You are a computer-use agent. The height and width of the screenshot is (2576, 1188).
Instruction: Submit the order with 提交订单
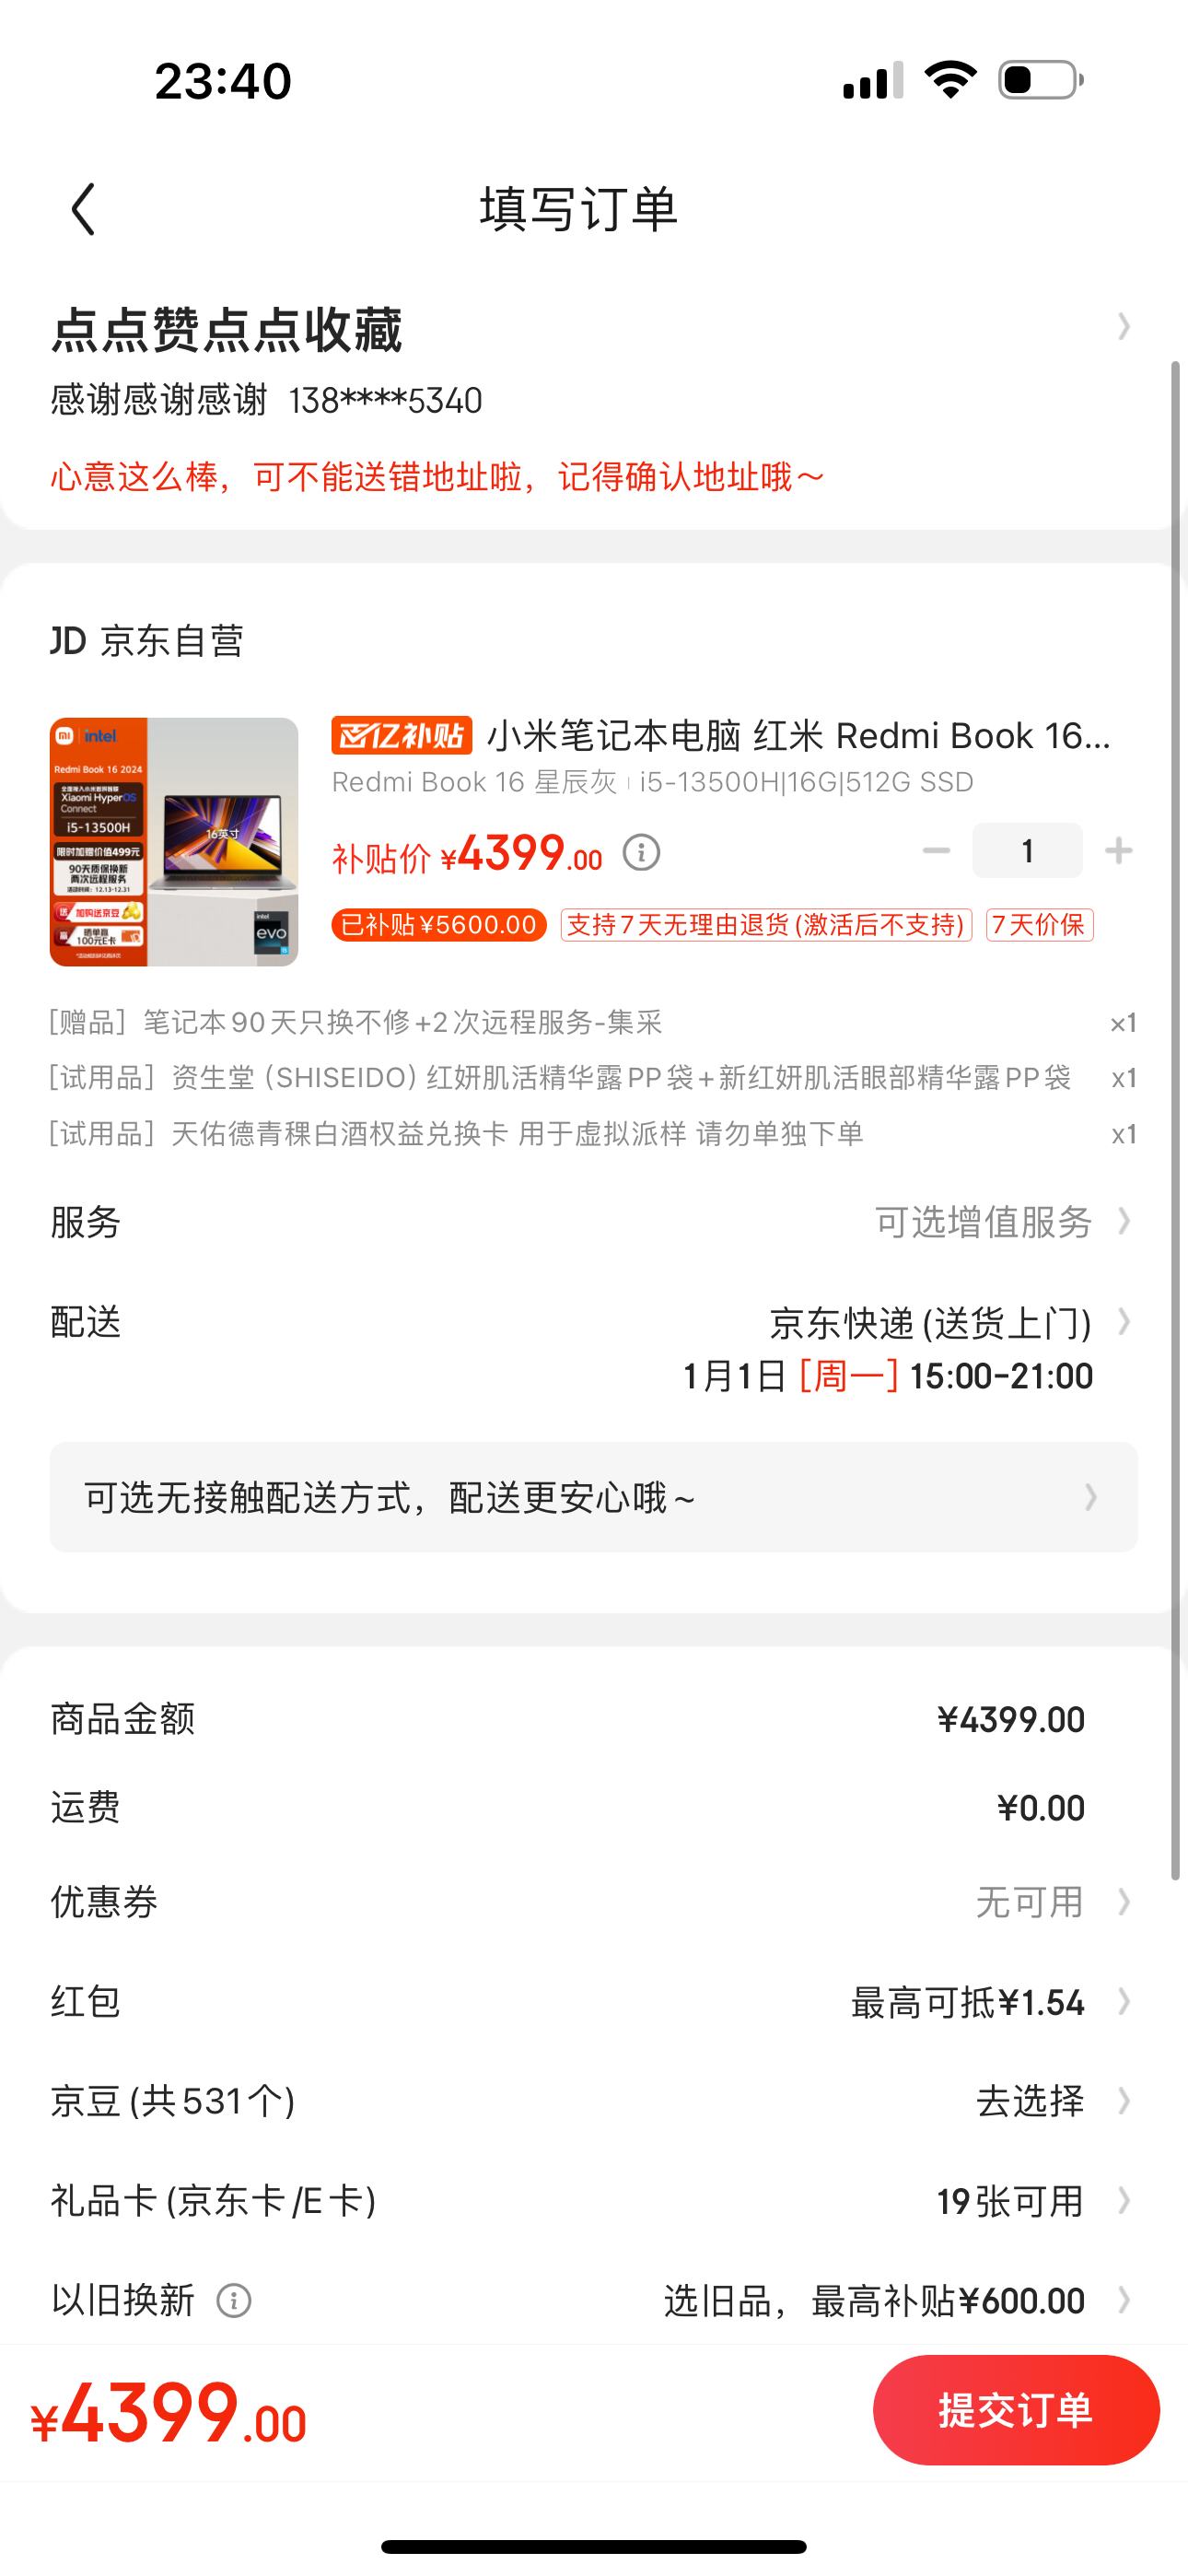point(1016,2410)
